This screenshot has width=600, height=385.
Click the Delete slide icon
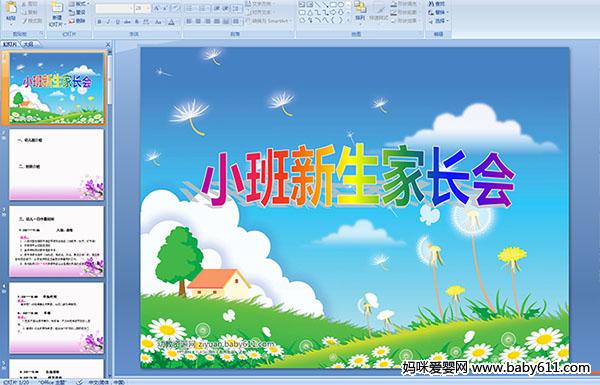[72, 21]
